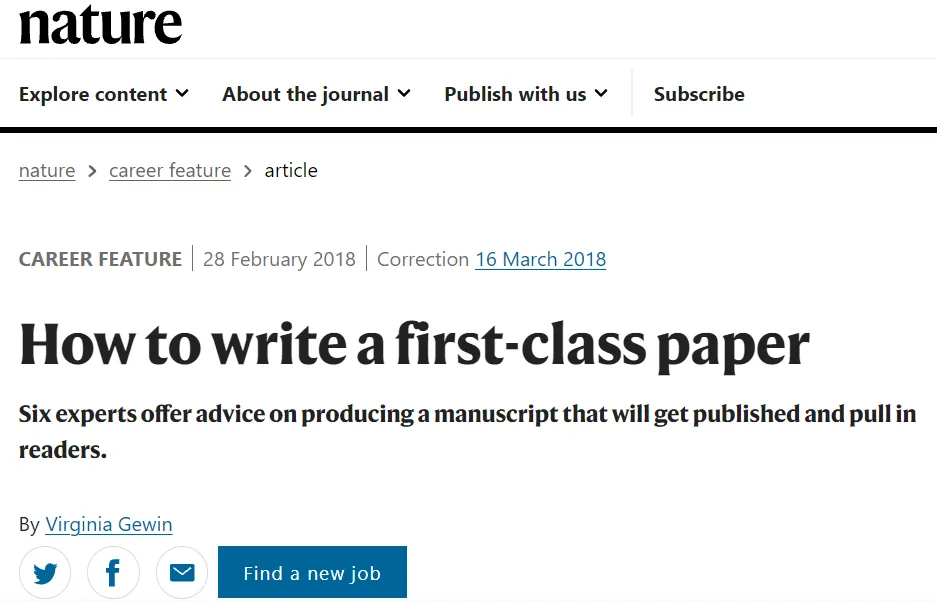Image resolution: width=937 pixels, height=602 pixels.
Task: Open the Publish with us menu
Action: click(x=515, y=94)
